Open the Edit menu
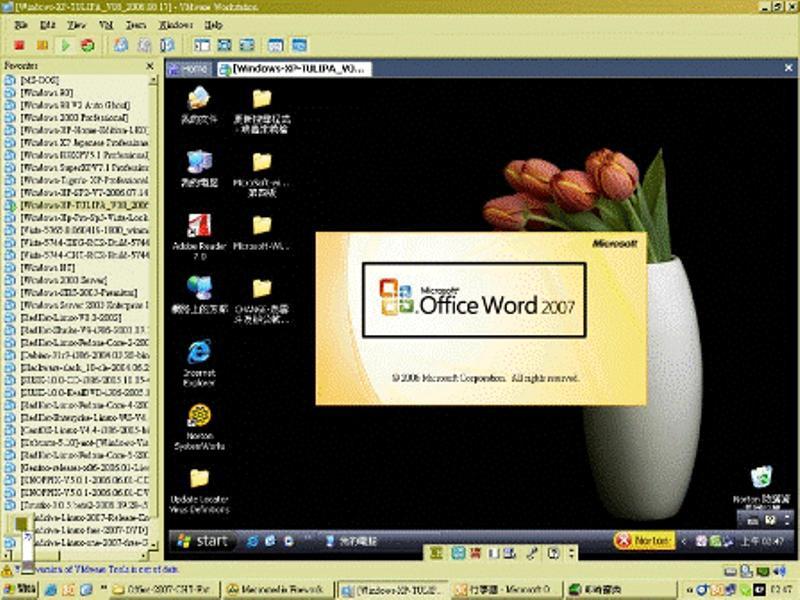Image resolution: width=800 pixels, height=600 pixels. 47,25
